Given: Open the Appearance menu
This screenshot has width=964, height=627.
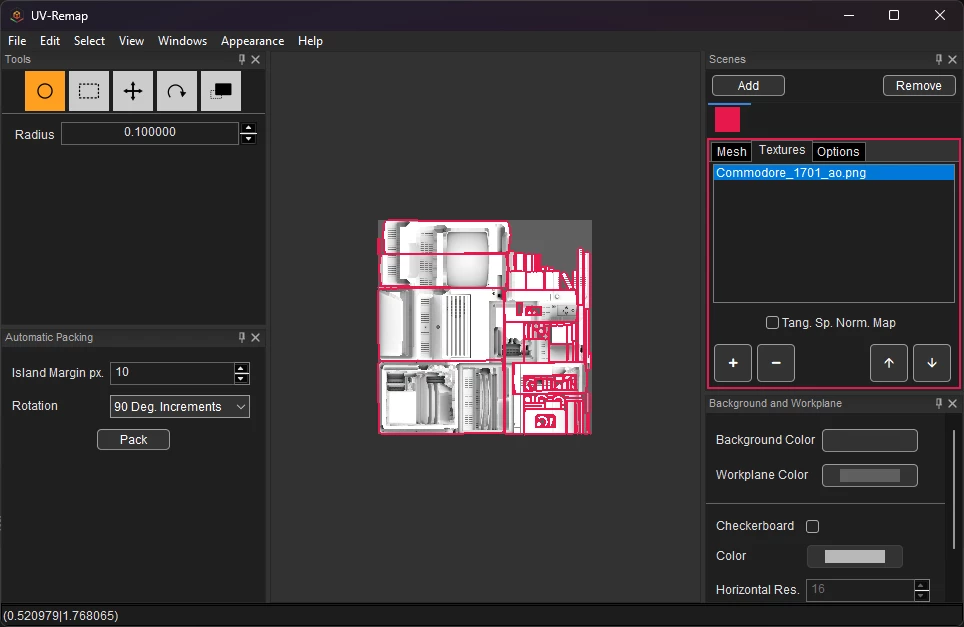Looking at the screenshot, I should point(253,41).
